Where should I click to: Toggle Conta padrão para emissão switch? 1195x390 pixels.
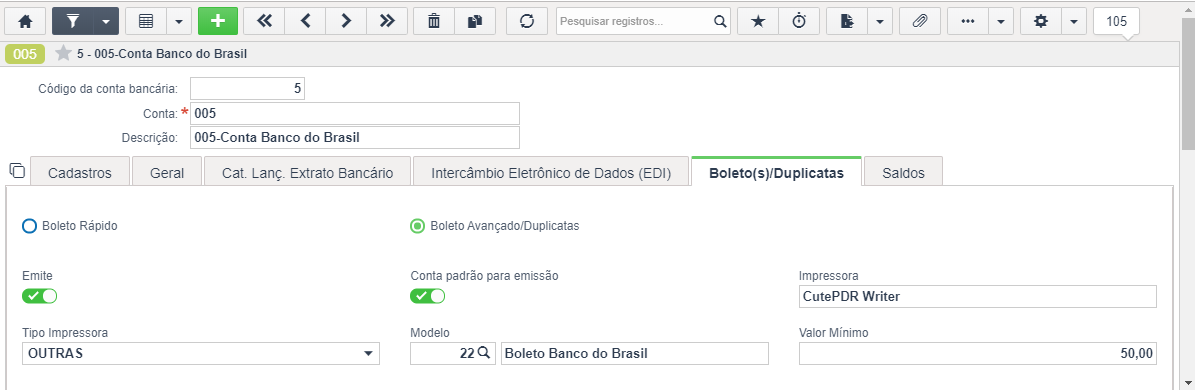[428, 296]
